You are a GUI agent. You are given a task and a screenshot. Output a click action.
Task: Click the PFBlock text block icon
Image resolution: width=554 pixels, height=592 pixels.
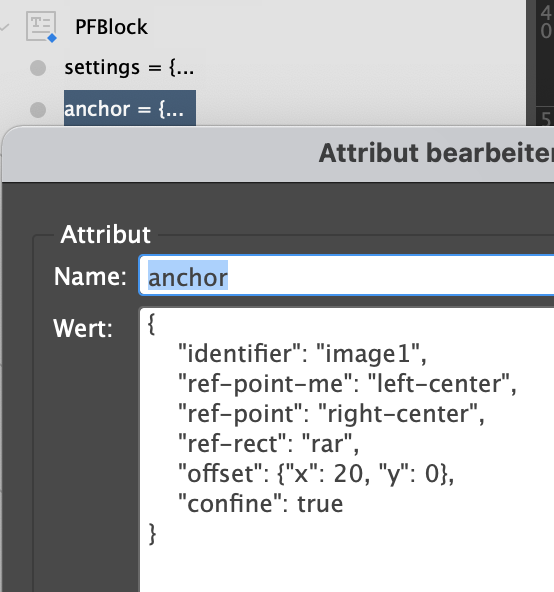pos(41,26)
